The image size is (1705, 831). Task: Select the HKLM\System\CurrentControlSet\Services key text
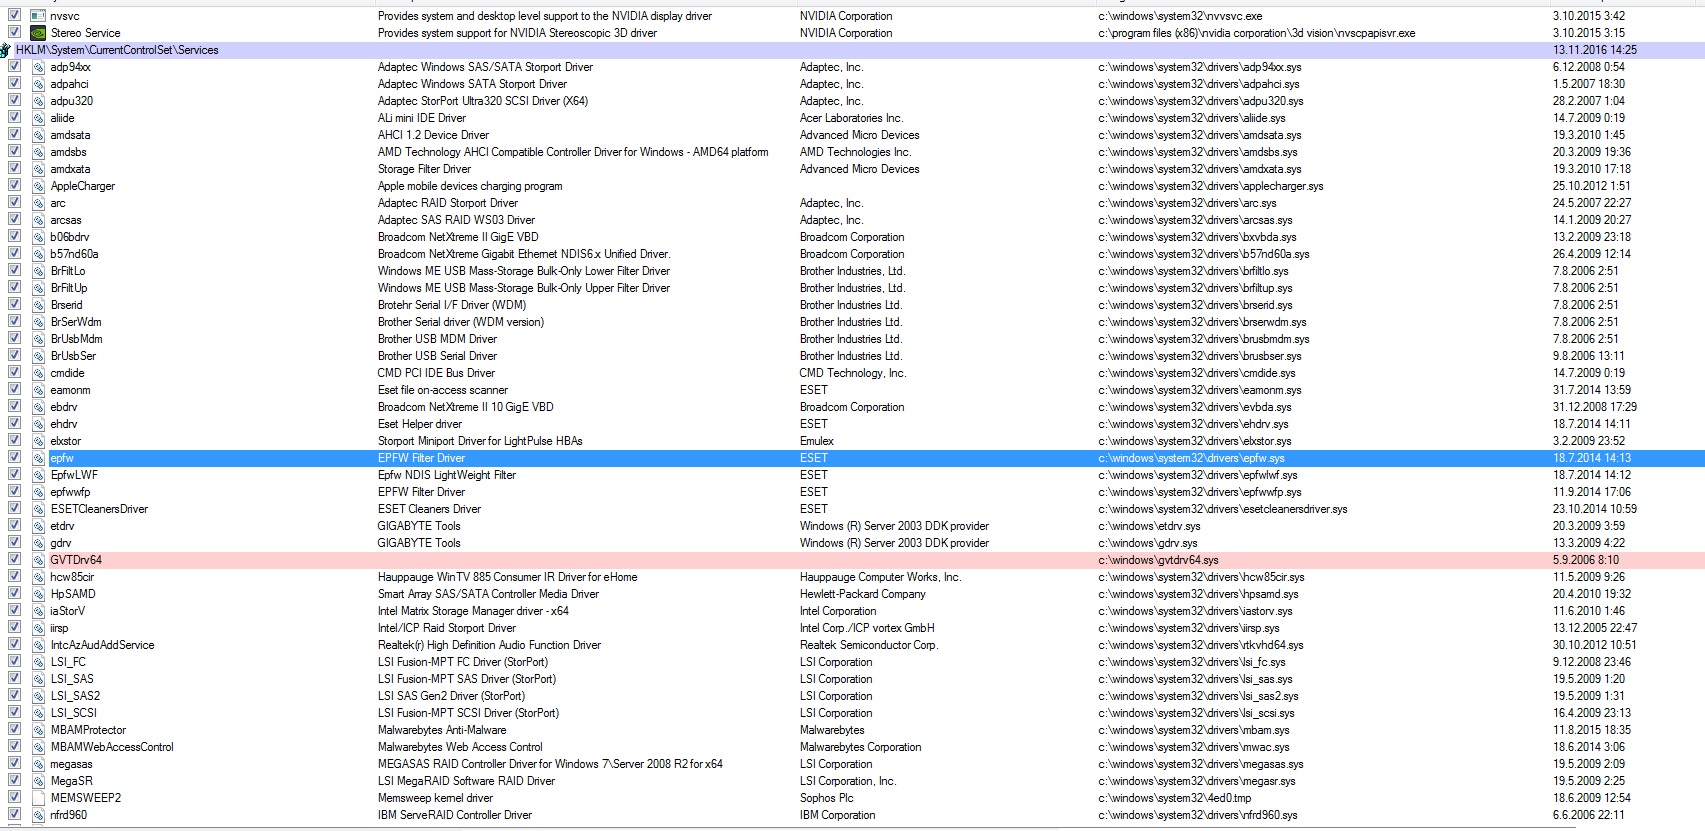tap(117, 50)
